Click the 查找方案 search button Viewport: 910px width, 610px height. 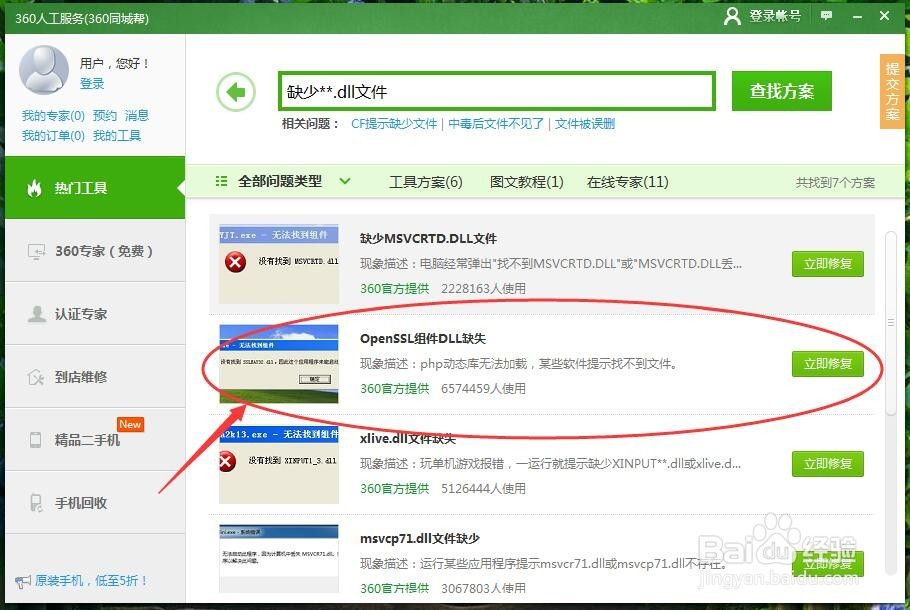pos(781,91)
